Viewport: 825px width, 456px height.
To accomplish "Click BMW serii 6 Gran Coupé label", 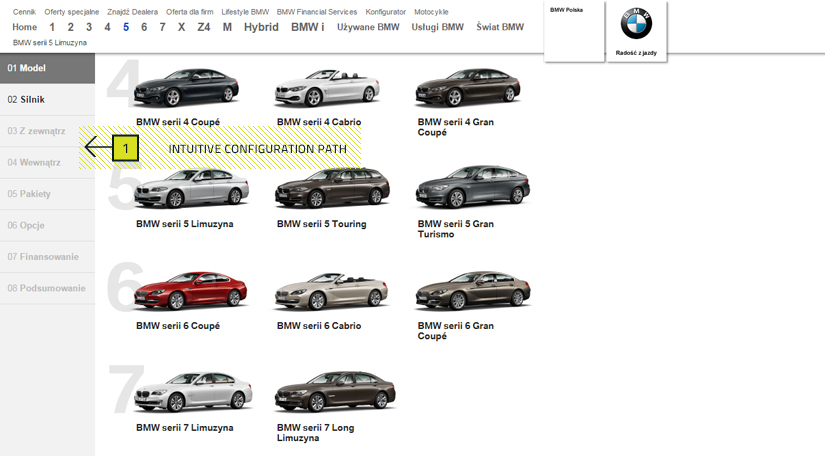I will (456, 331).
